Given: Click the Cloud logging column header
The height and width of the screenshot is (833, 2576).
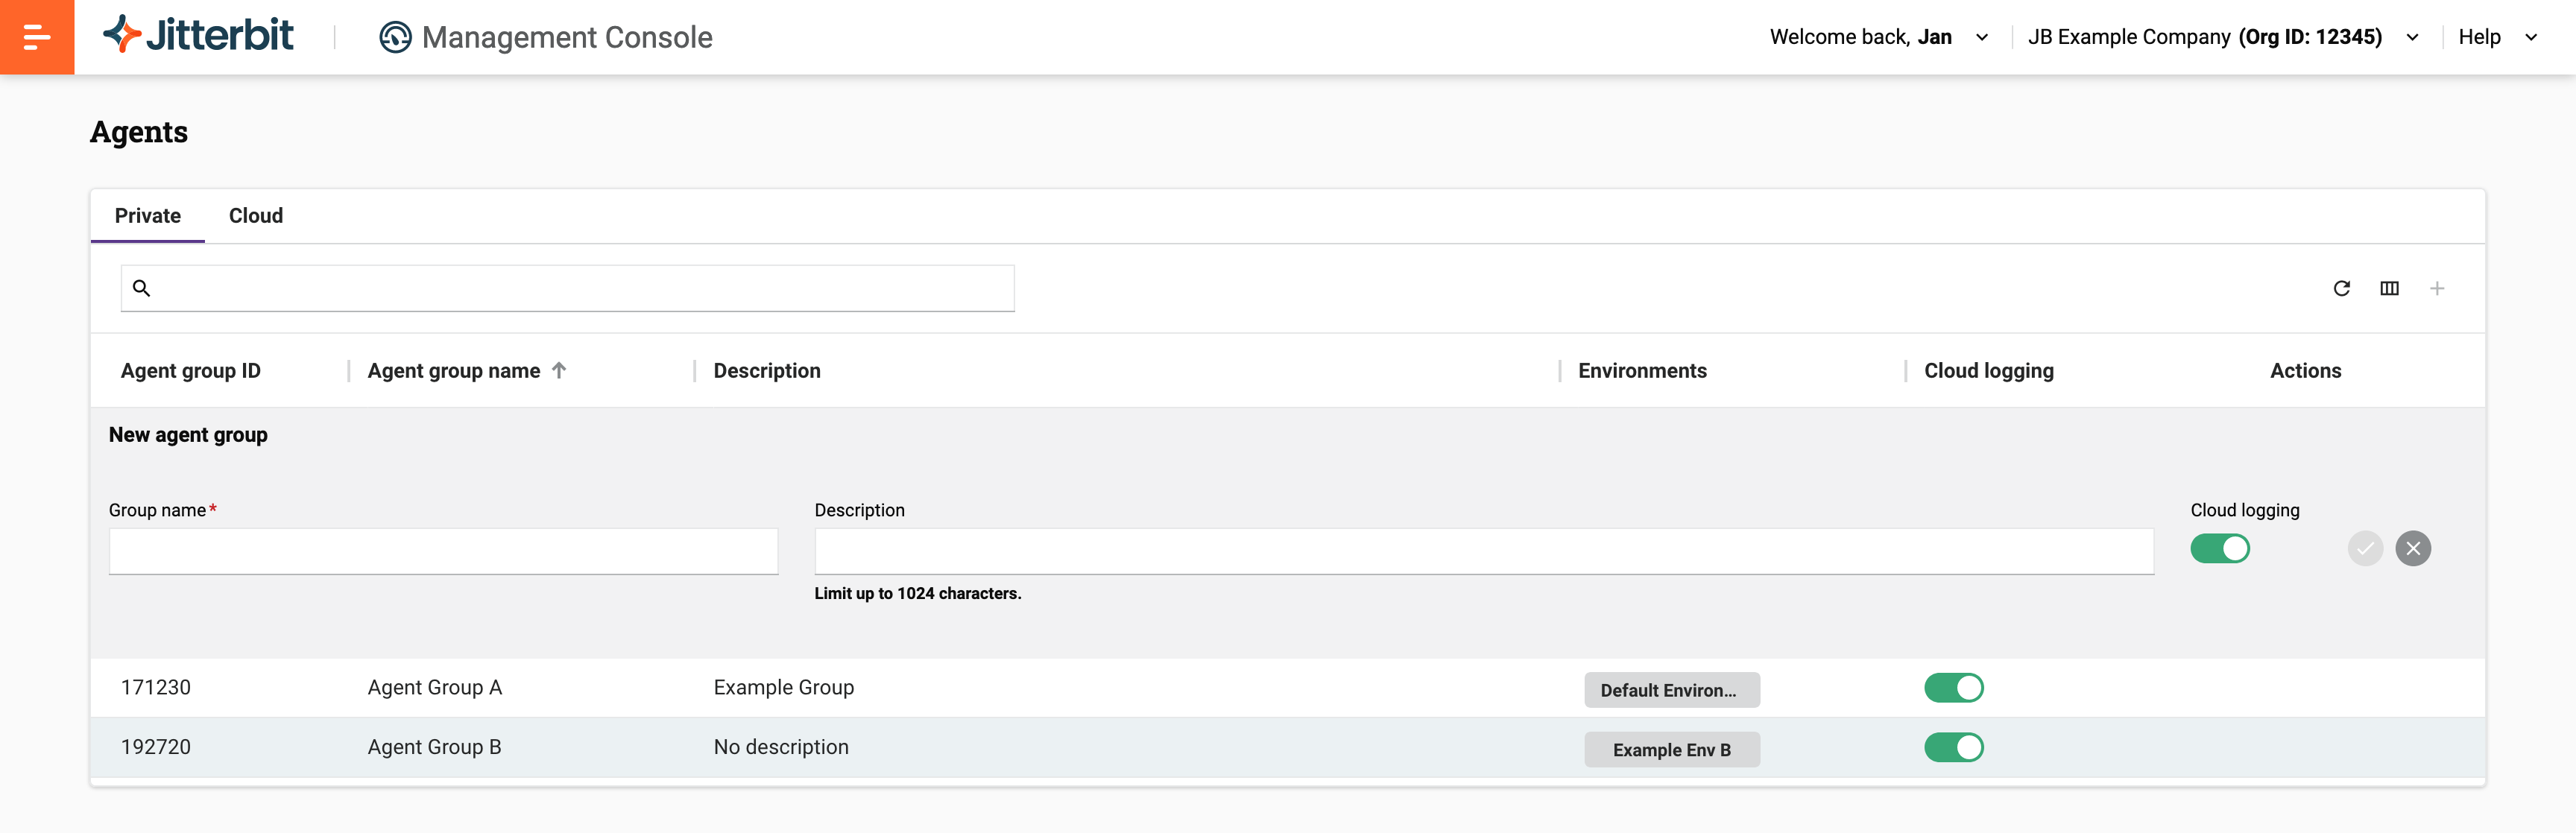Looking at the screenshot, I should point(1989,371).
